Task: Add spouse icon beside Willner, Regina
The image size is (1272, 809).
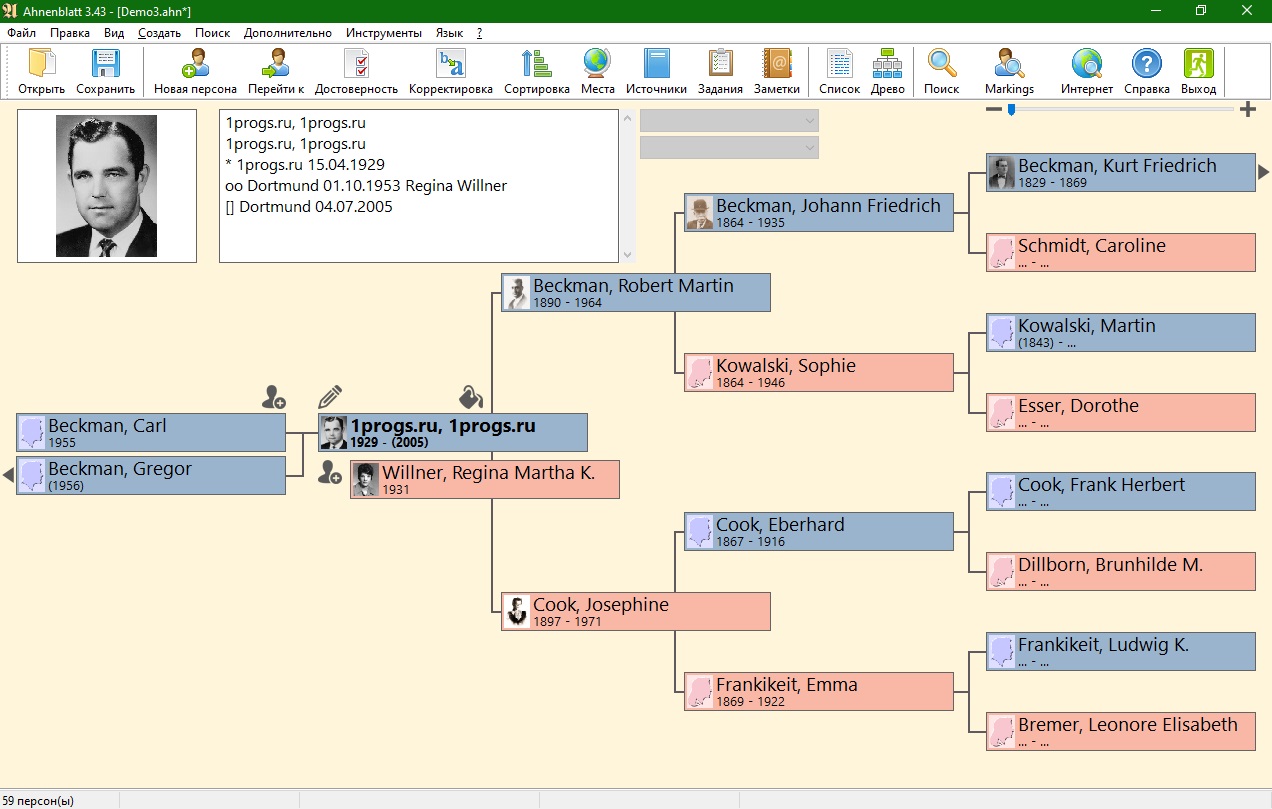Action: (x=330, y=473)
